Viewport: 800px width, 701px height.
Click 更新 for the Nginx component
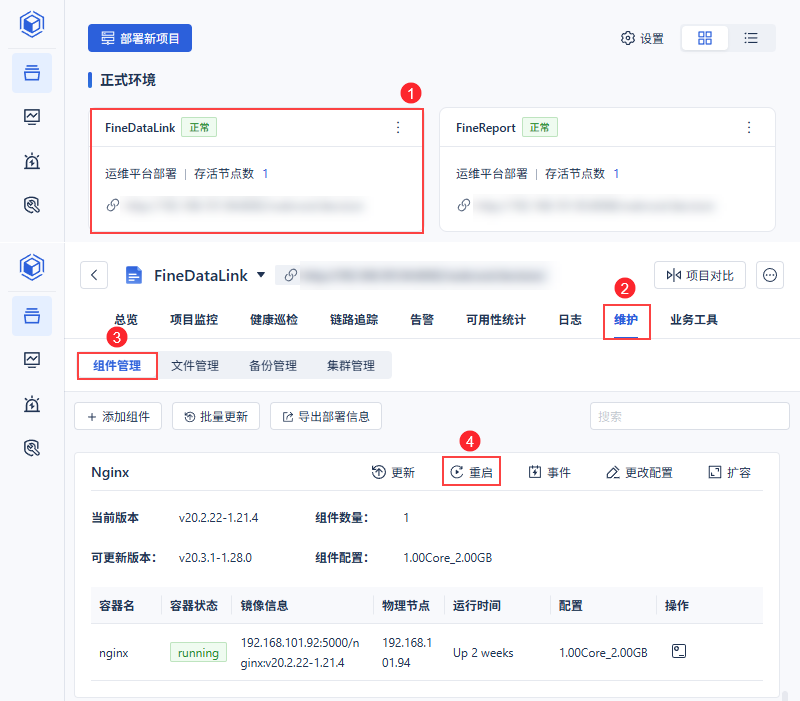pyautogui.click(x=393, y=472)
